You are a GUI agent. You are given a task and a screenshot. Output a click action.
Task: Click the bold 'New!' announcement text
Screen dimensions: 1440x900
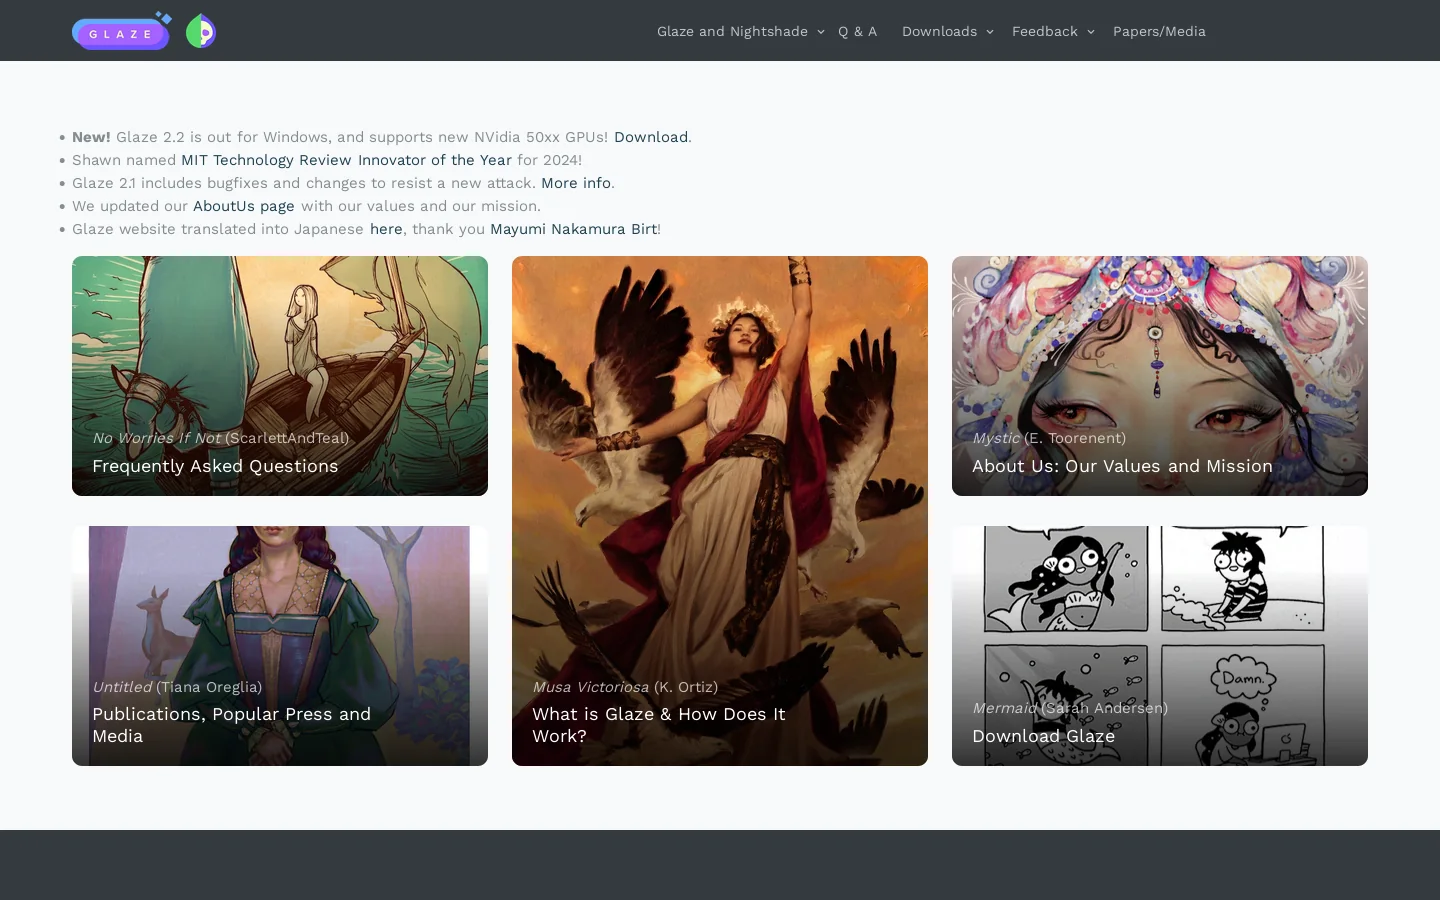click(91, 137)
